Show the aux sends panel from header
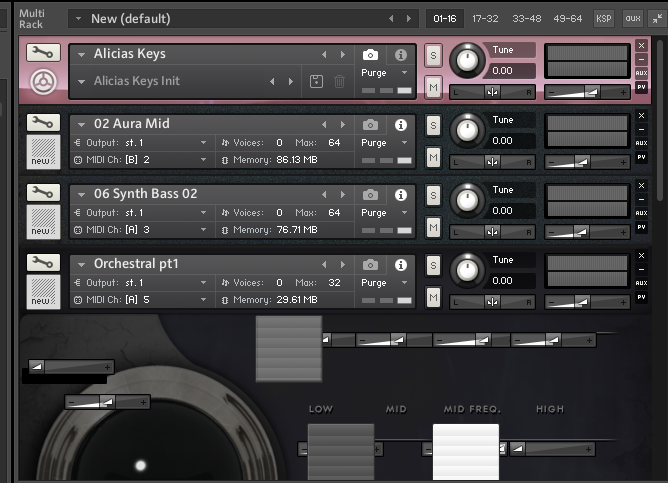668x483 pixels. 633,19
